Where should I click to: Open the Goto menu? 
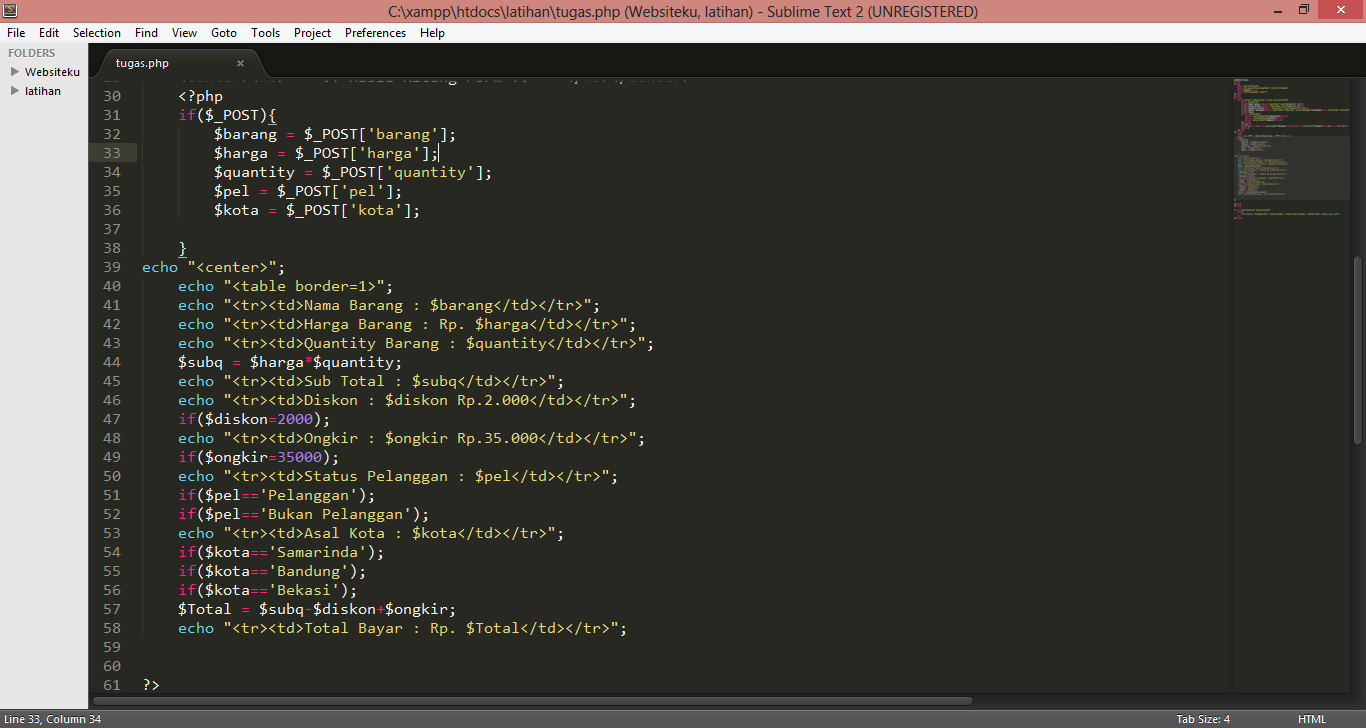(x=223, y=32)
